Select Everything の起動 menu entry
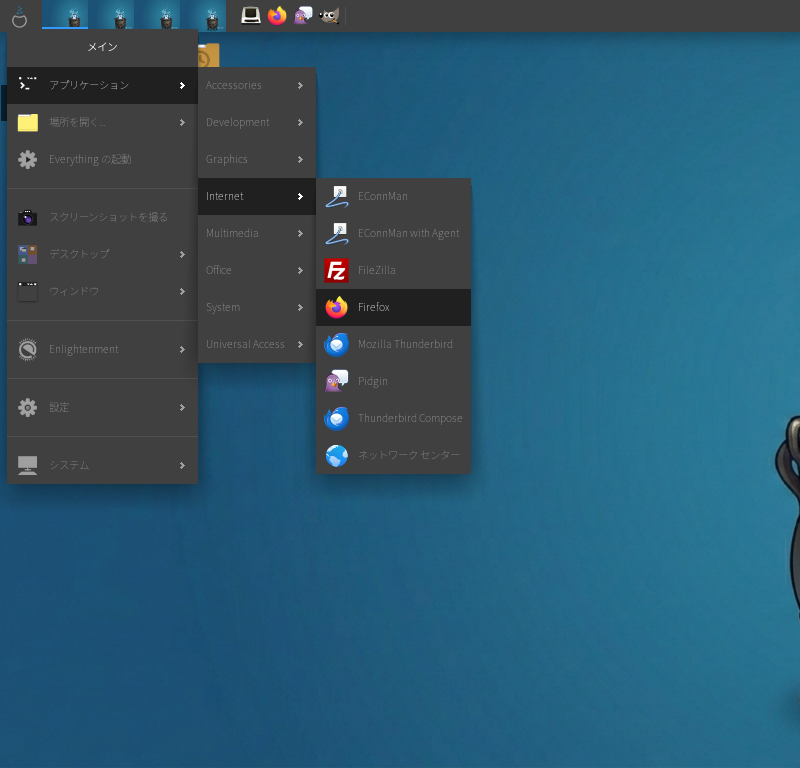 click(103, 159)
